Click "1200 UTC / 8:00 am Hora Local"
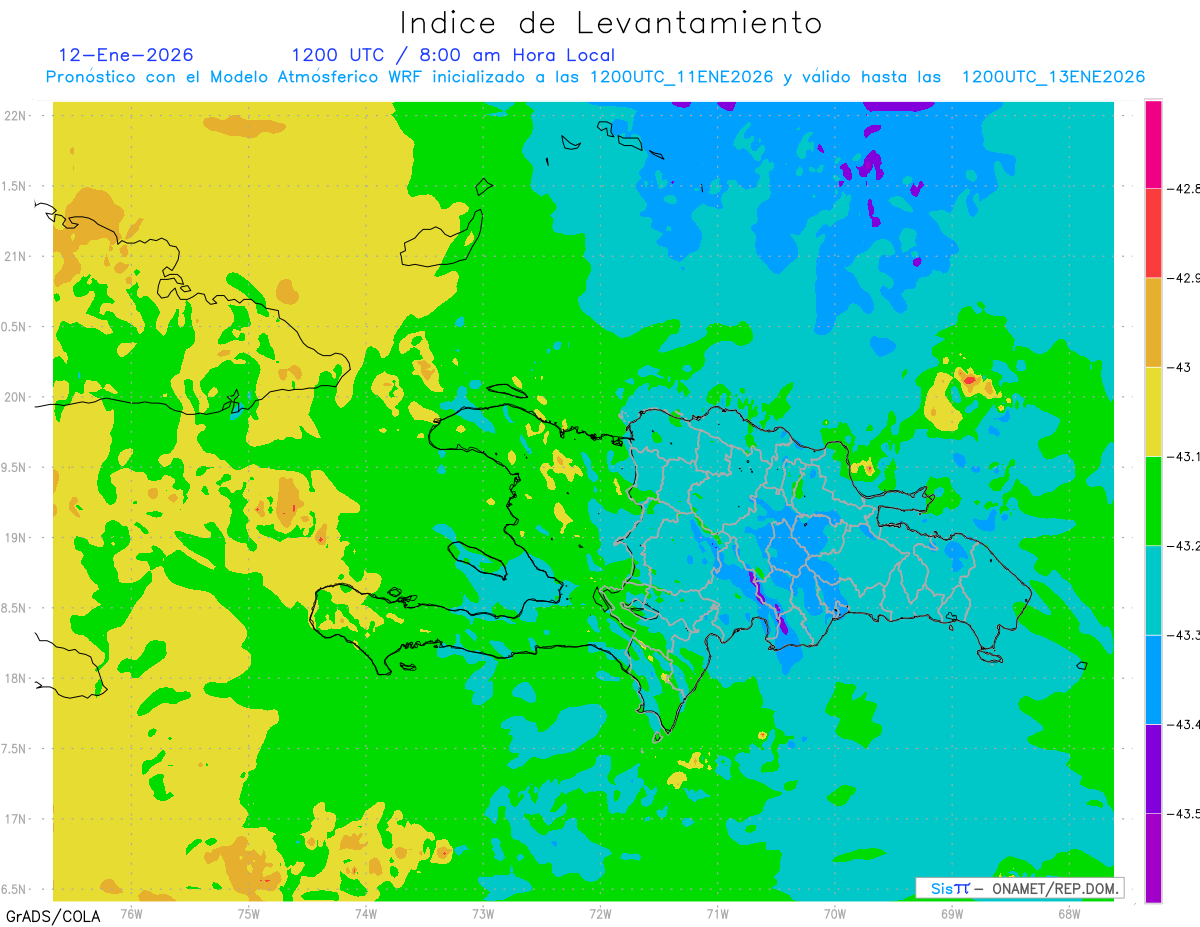The width and height of the screenshot is (1200, 927). (453, 55)
